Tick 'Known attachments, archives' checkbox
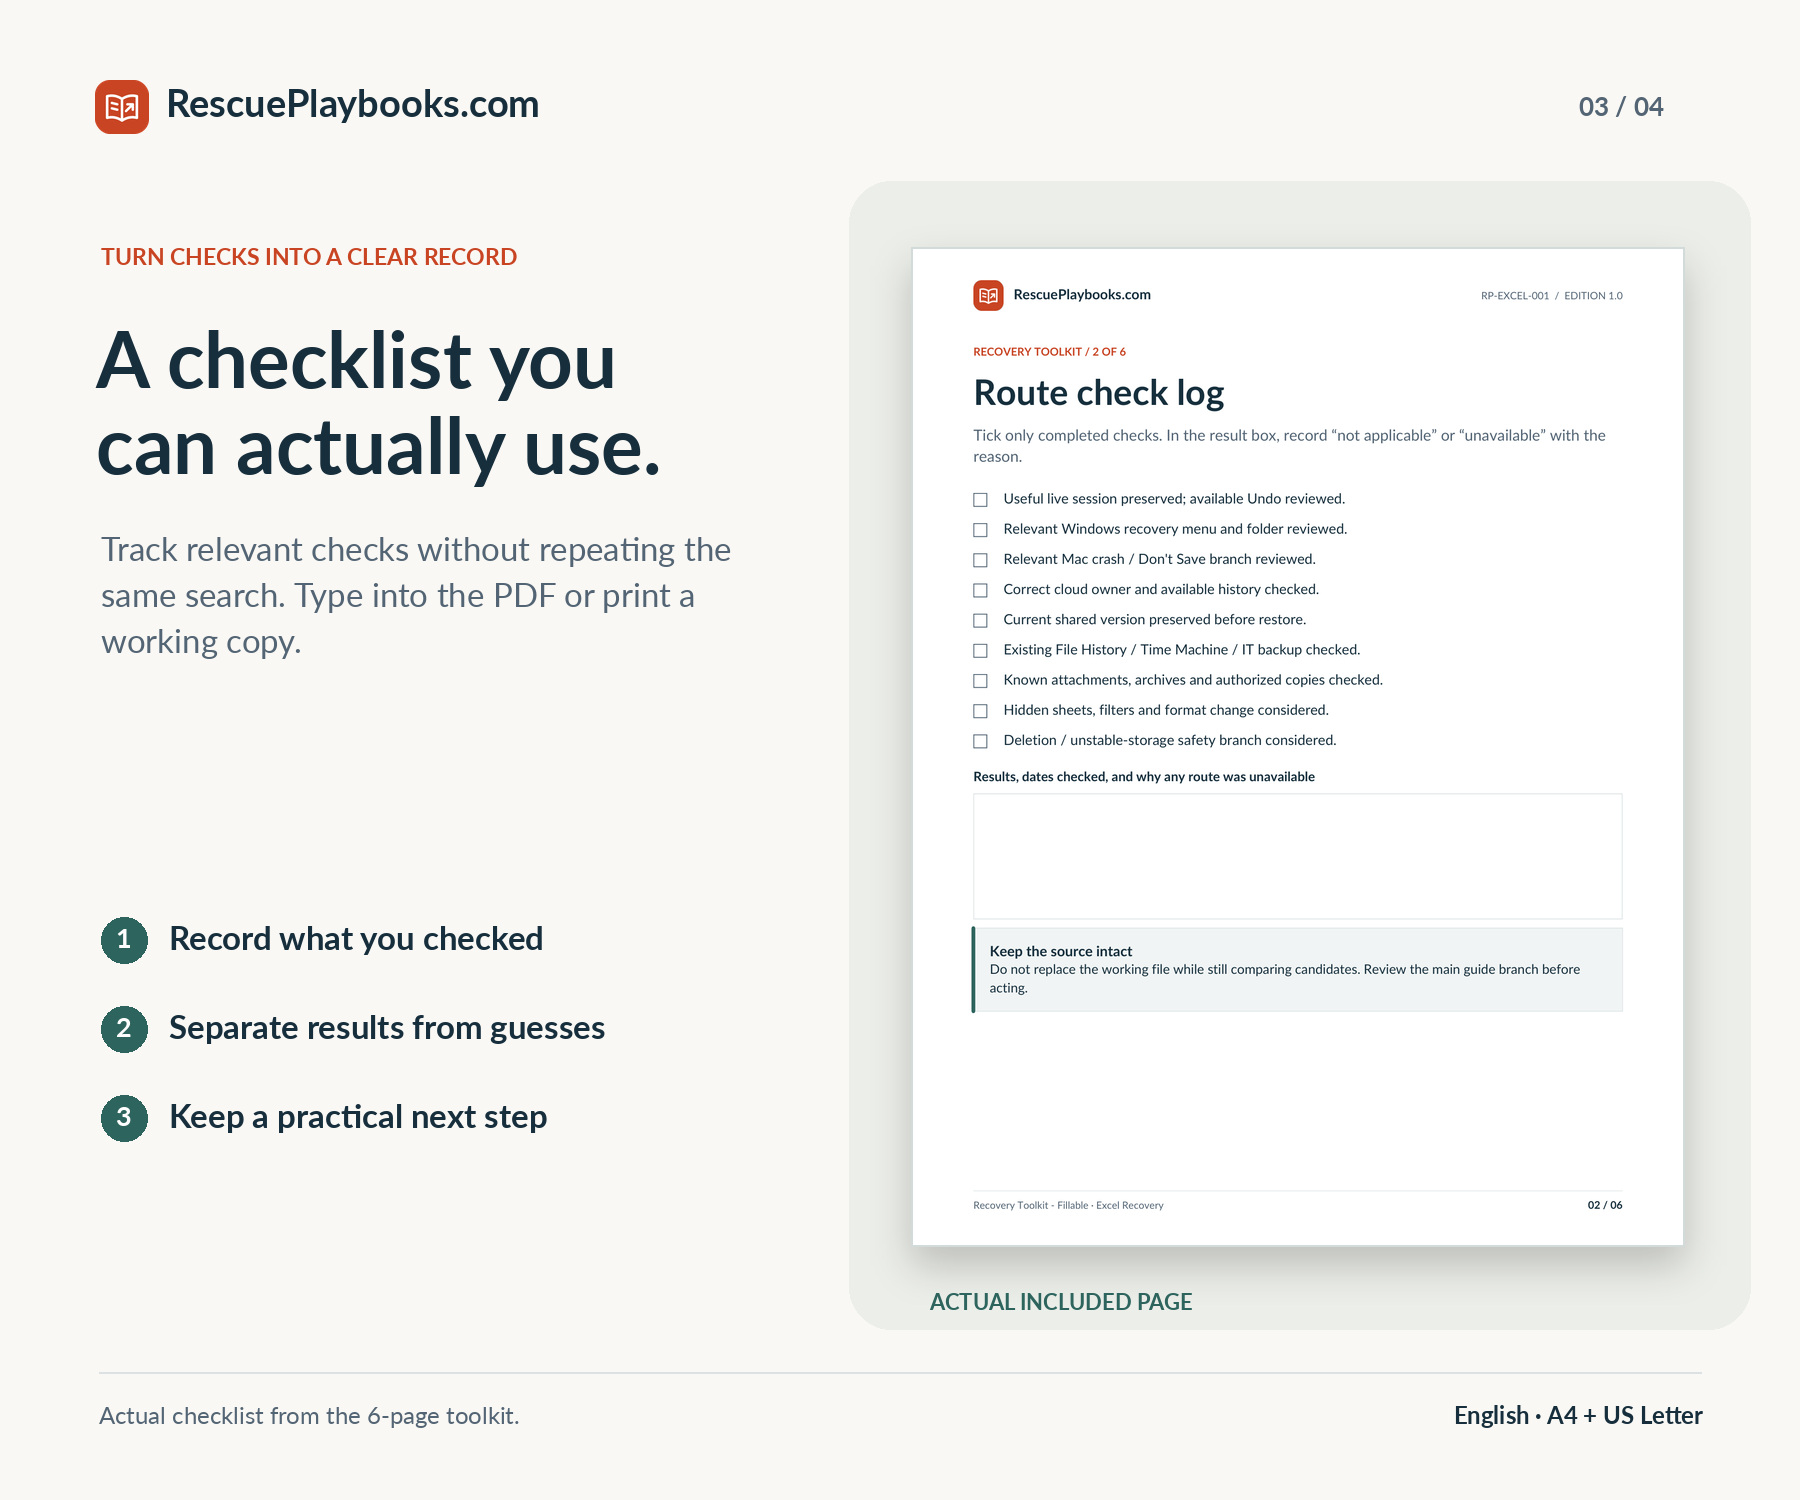Screen dimensions: 1800x1500 (981, 681)
